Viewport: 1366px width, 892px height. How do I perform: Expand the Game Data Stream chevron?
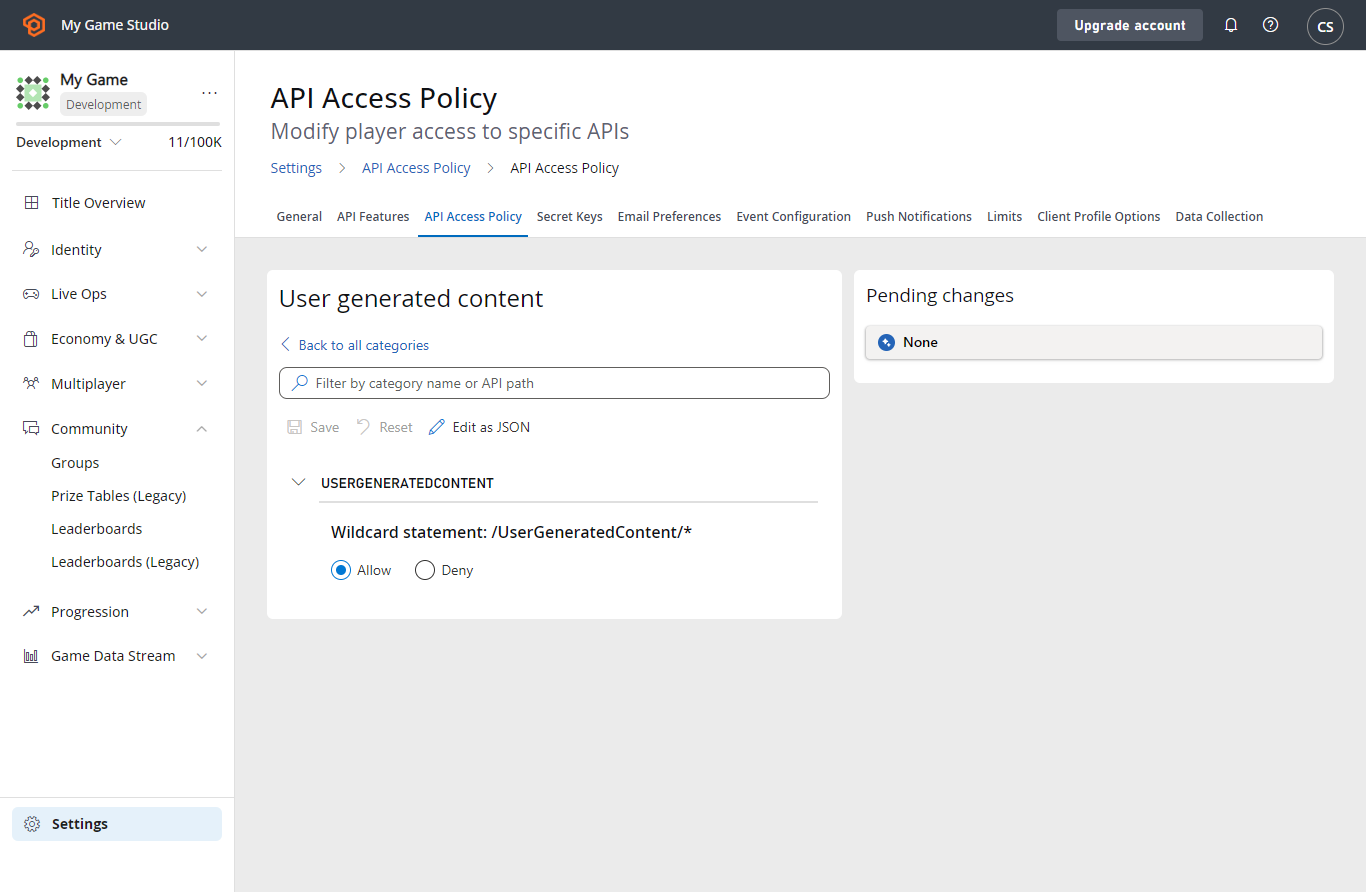(202, 656)
